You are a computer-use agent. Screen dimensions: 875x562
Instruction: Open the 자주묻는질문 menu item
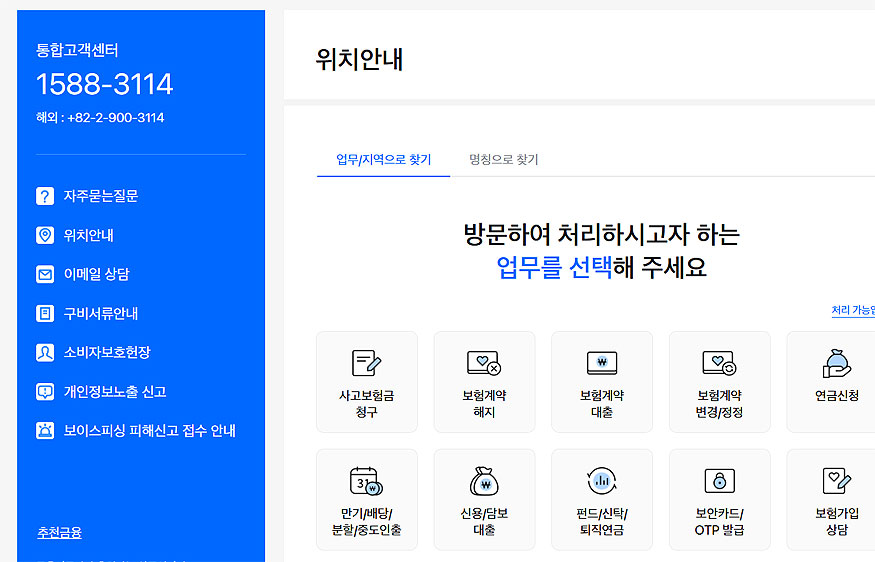pyautogui.click(x=100, y=196)
